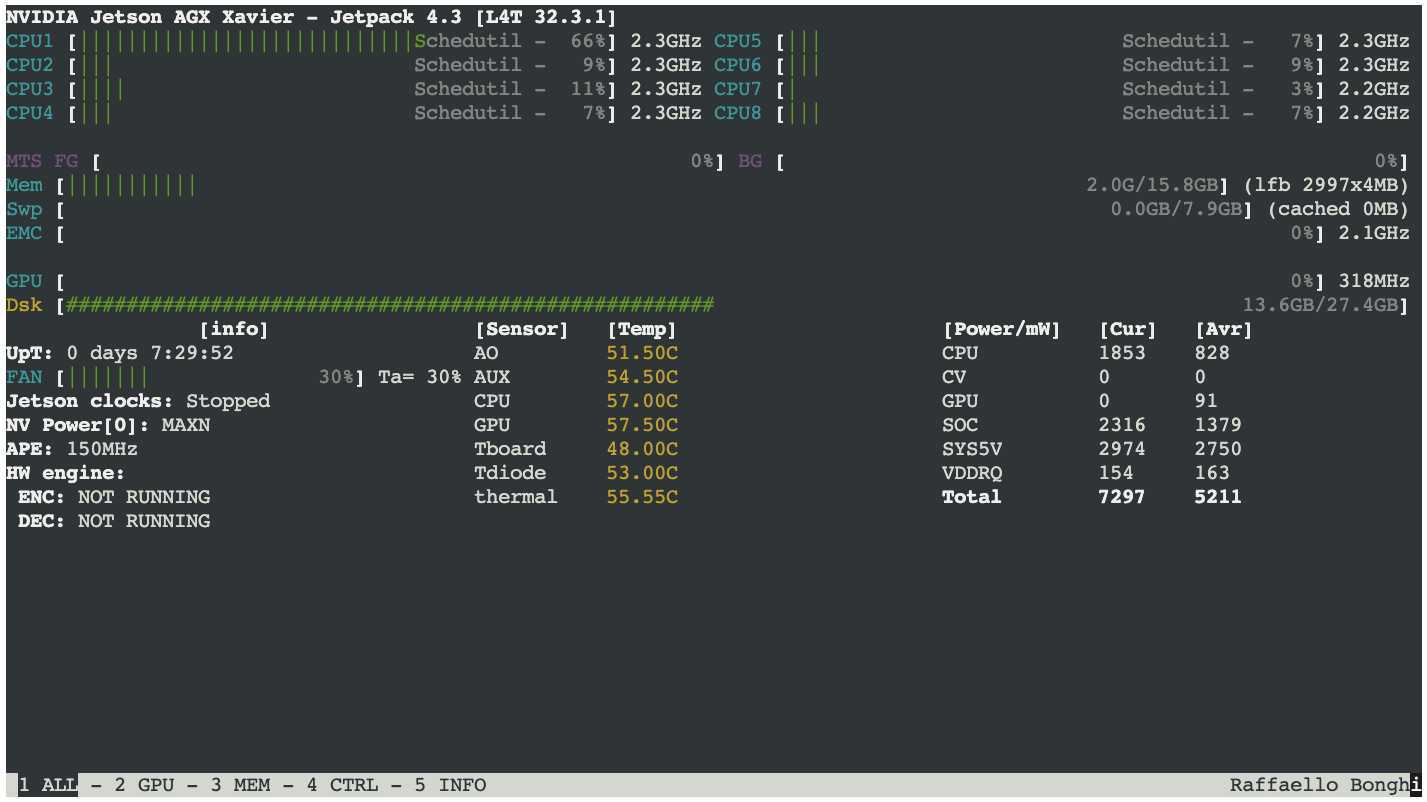Image resolution: width=1427 pixels, height=802 pixels.
Task: Click the Dsk usage bar of hashes
Action: click(390, 305)
